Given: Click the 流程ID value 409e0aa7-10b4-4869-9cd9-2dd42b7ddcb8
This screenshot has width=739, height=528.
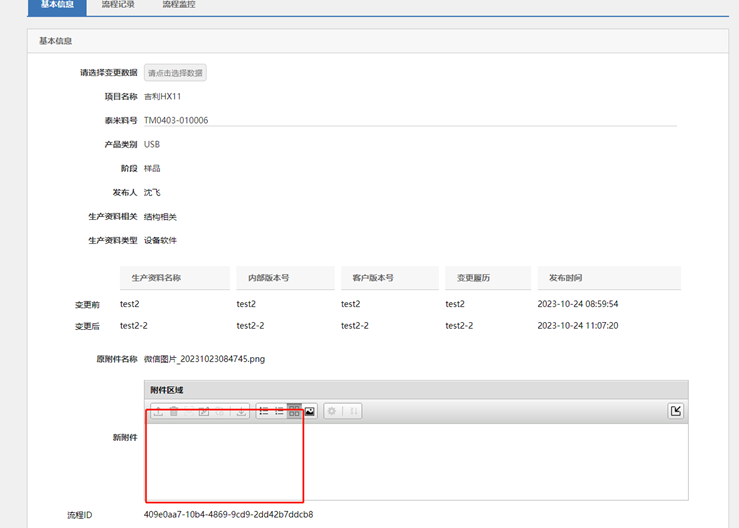Looking at the screenshot, I should point(229,514).
